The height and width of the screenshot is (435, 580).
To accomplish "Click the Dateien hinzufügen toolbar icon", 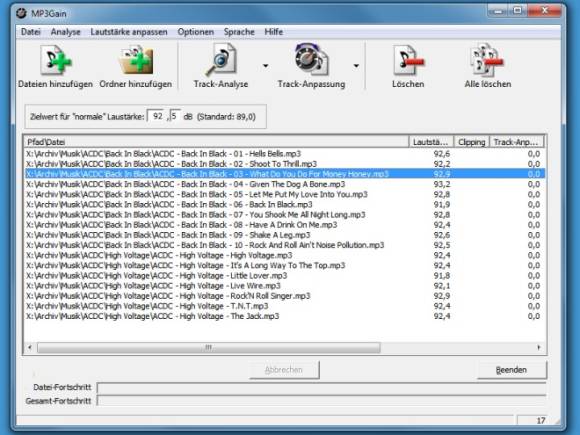I will pyautogui.click(x=55, y=60).
